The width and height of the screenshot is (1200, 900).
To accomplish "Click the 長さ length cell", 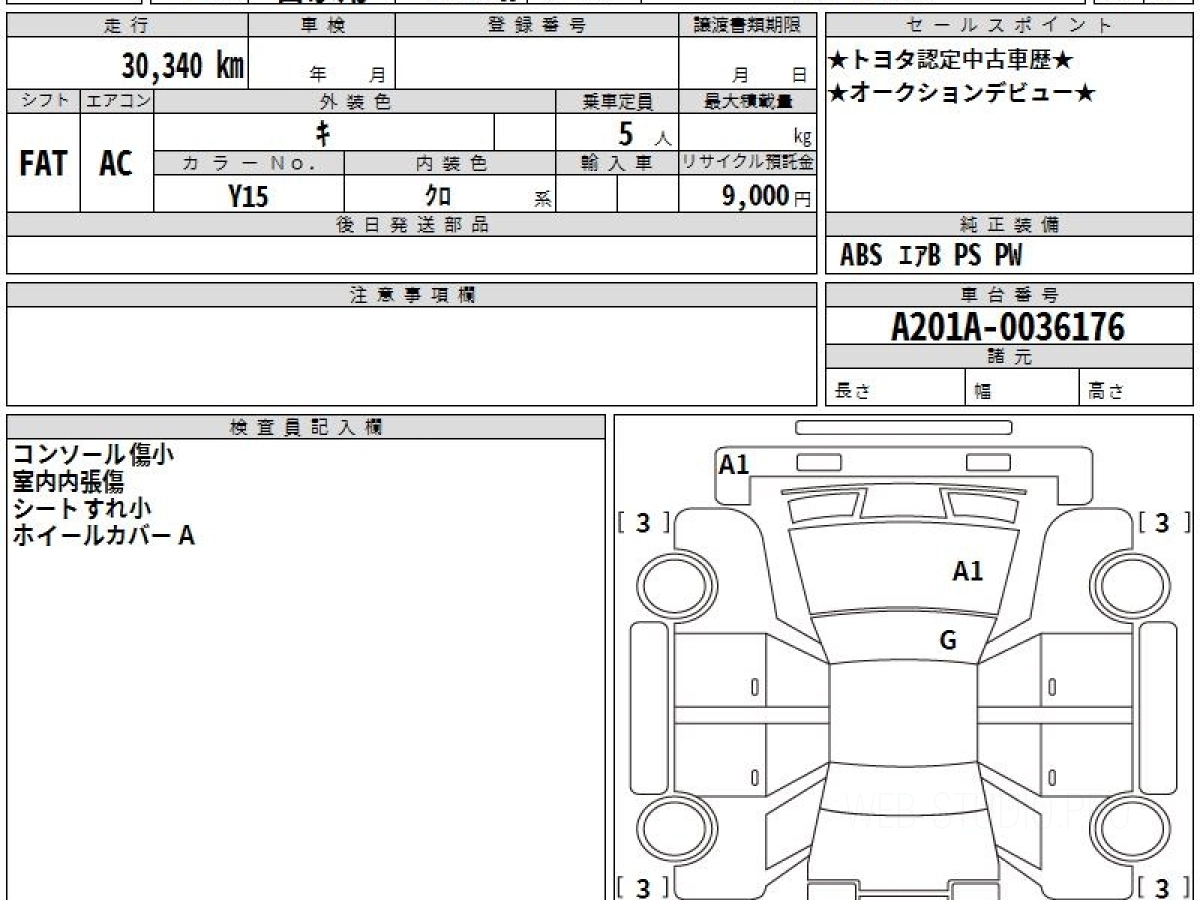I will click(x=895, y=388).
